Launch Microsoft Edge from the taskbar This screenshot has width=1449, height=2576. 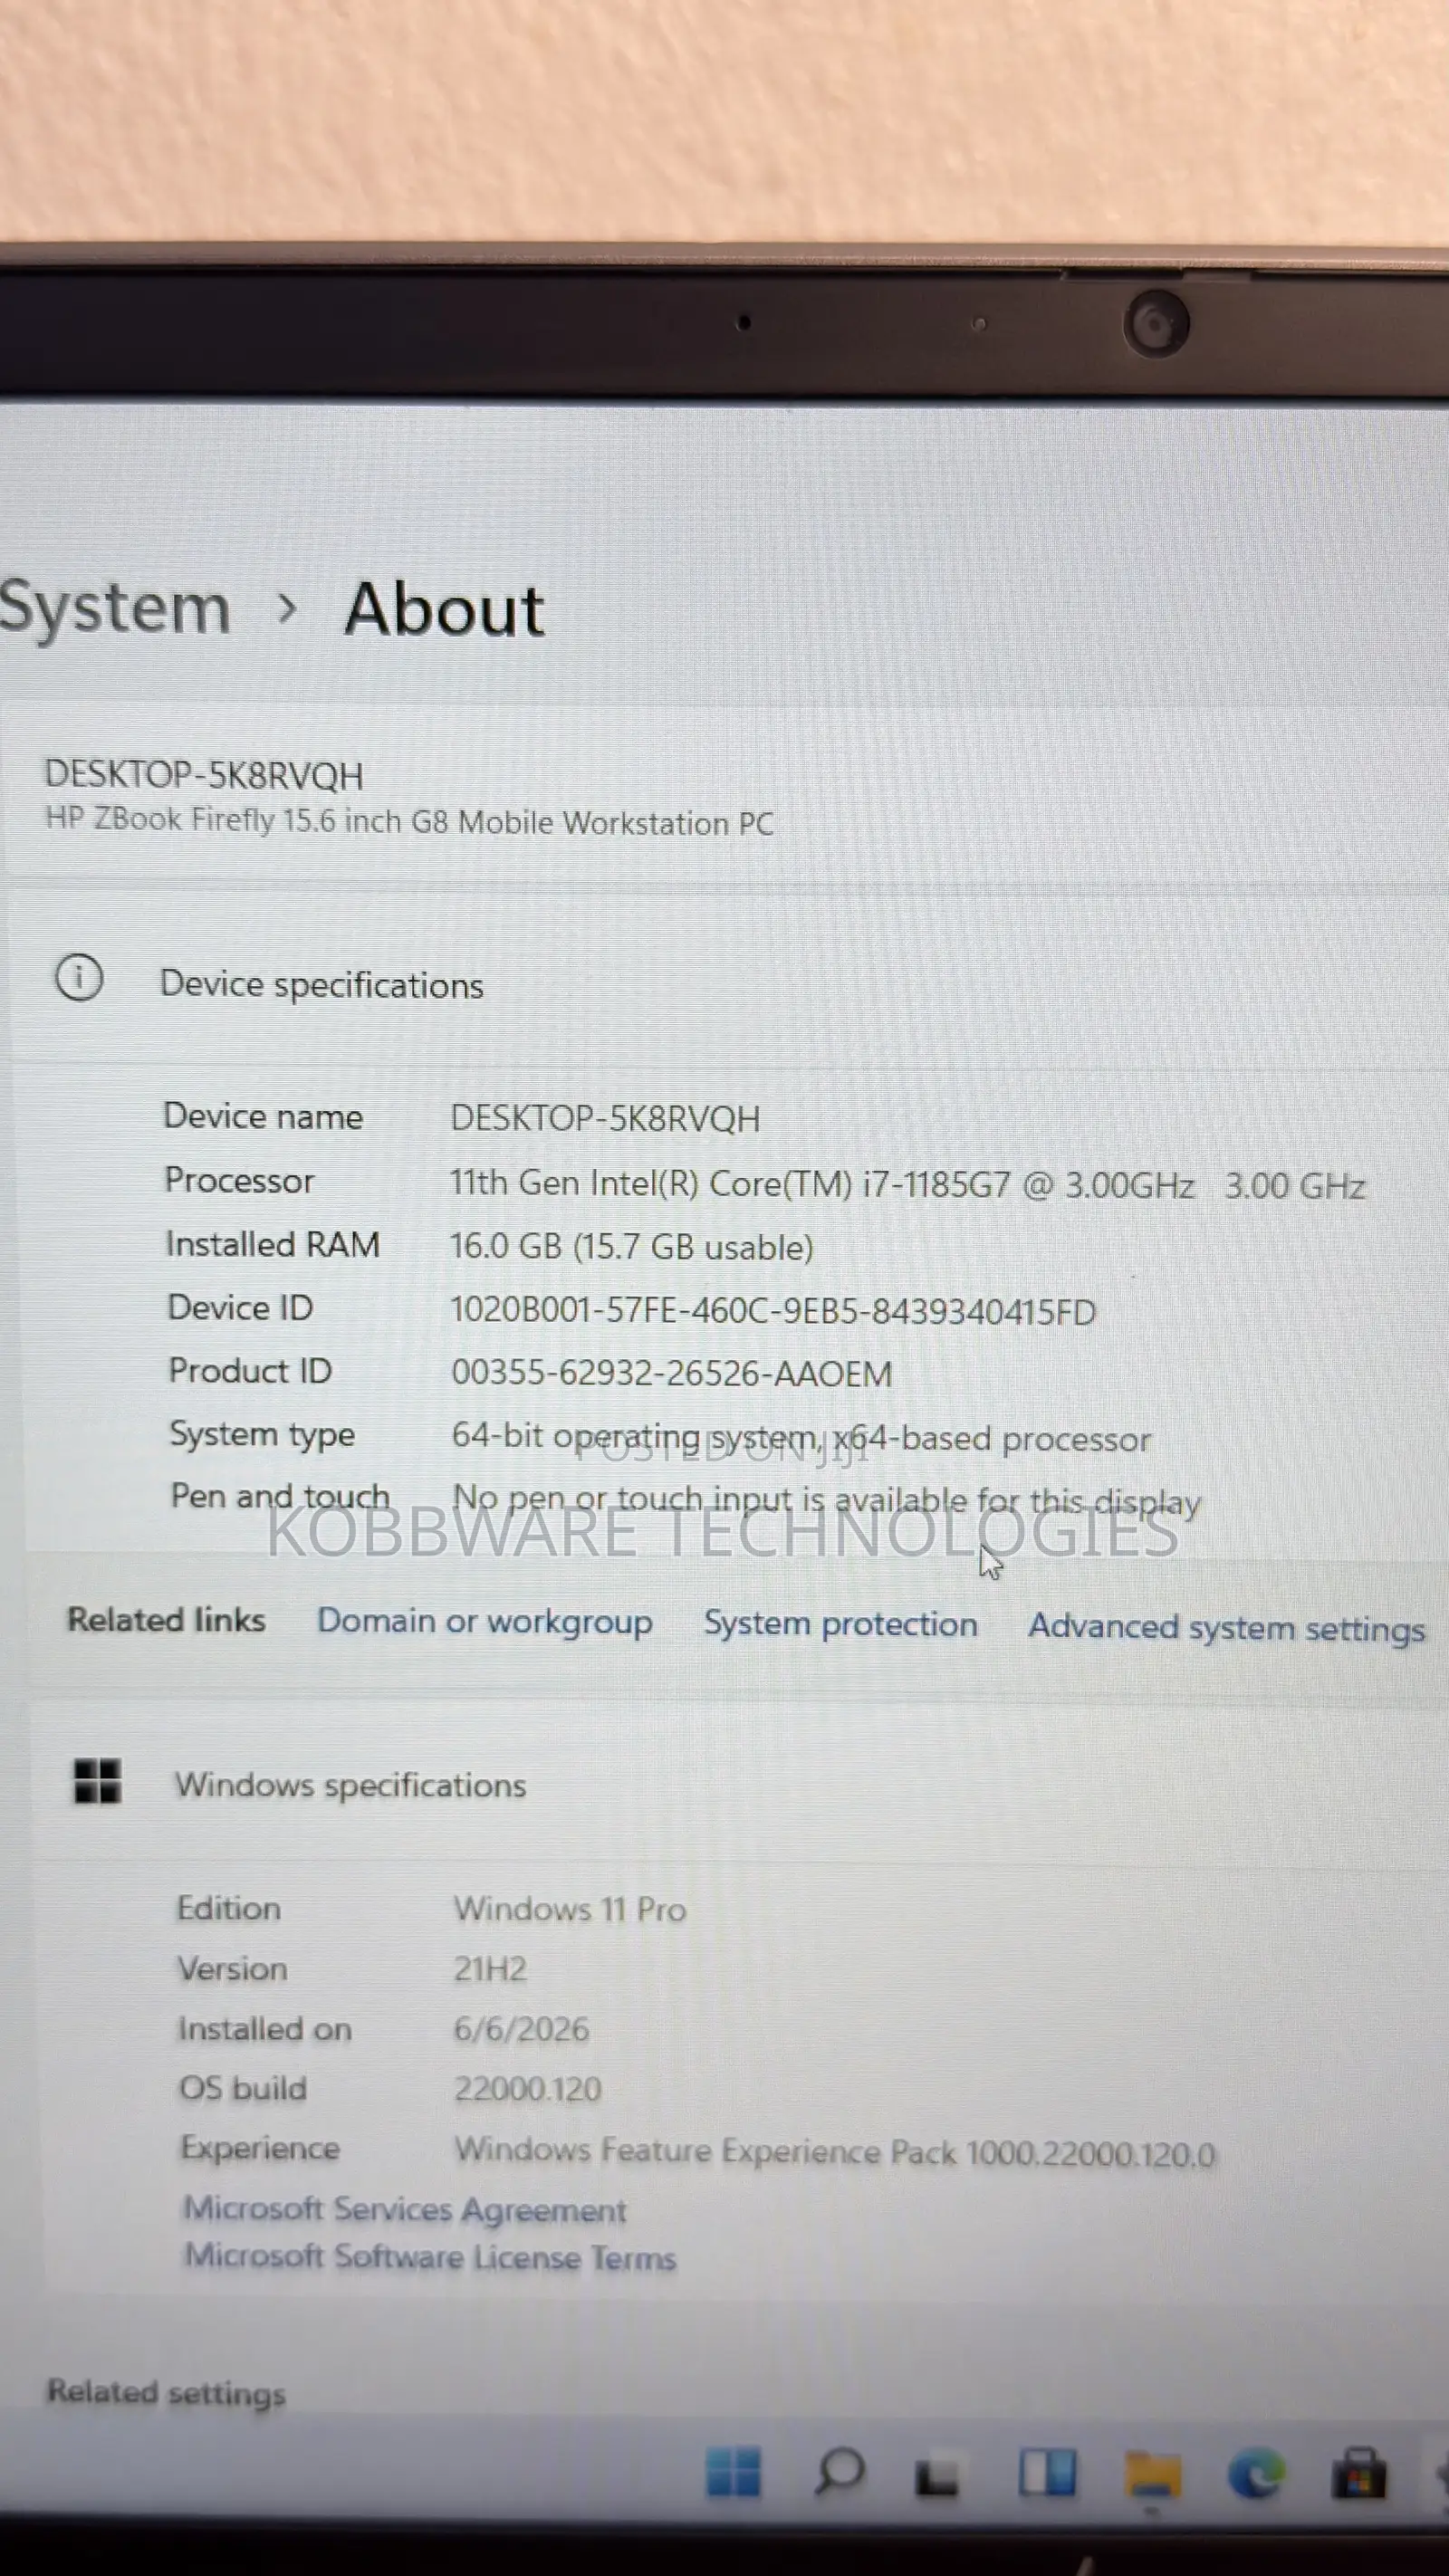coord(1256,2474)
